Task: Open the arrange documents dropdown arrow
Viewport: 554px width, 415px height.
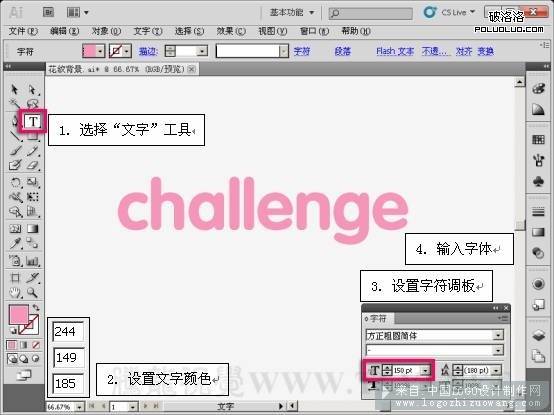Action: tap(86, 13)
